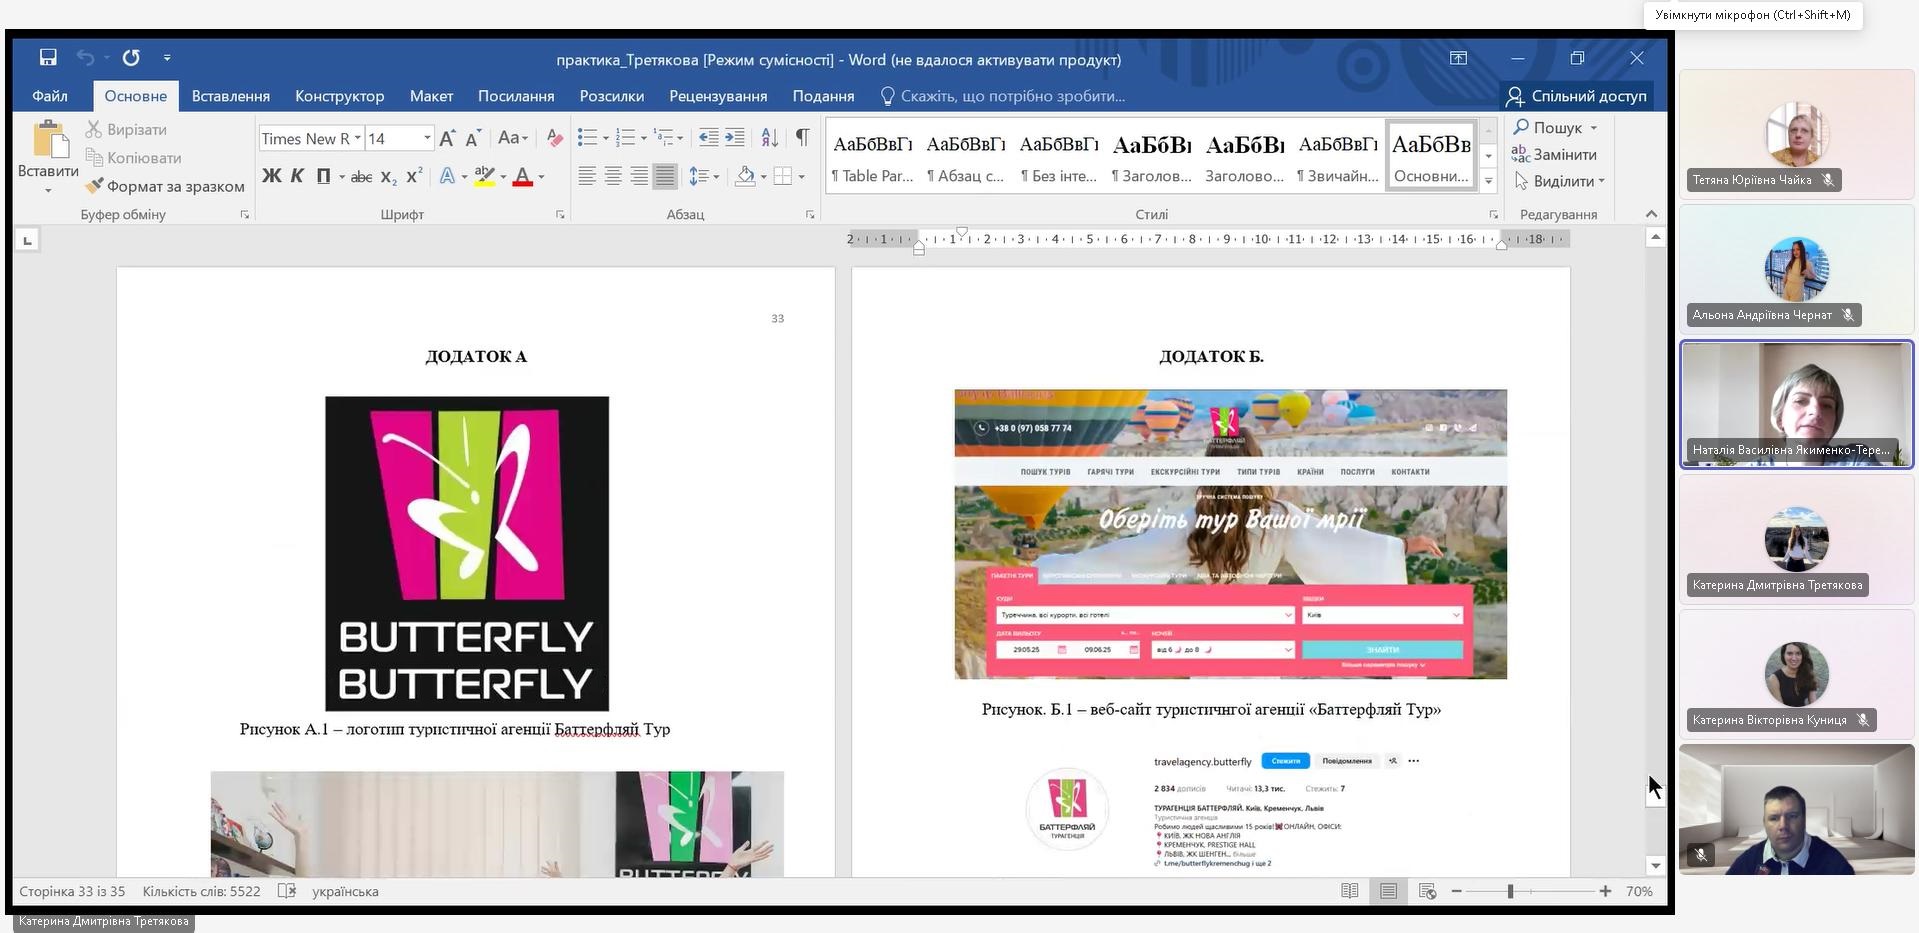1919x933 pixels.
Task: Open the ribbon display options icon
Action: 1458,58
